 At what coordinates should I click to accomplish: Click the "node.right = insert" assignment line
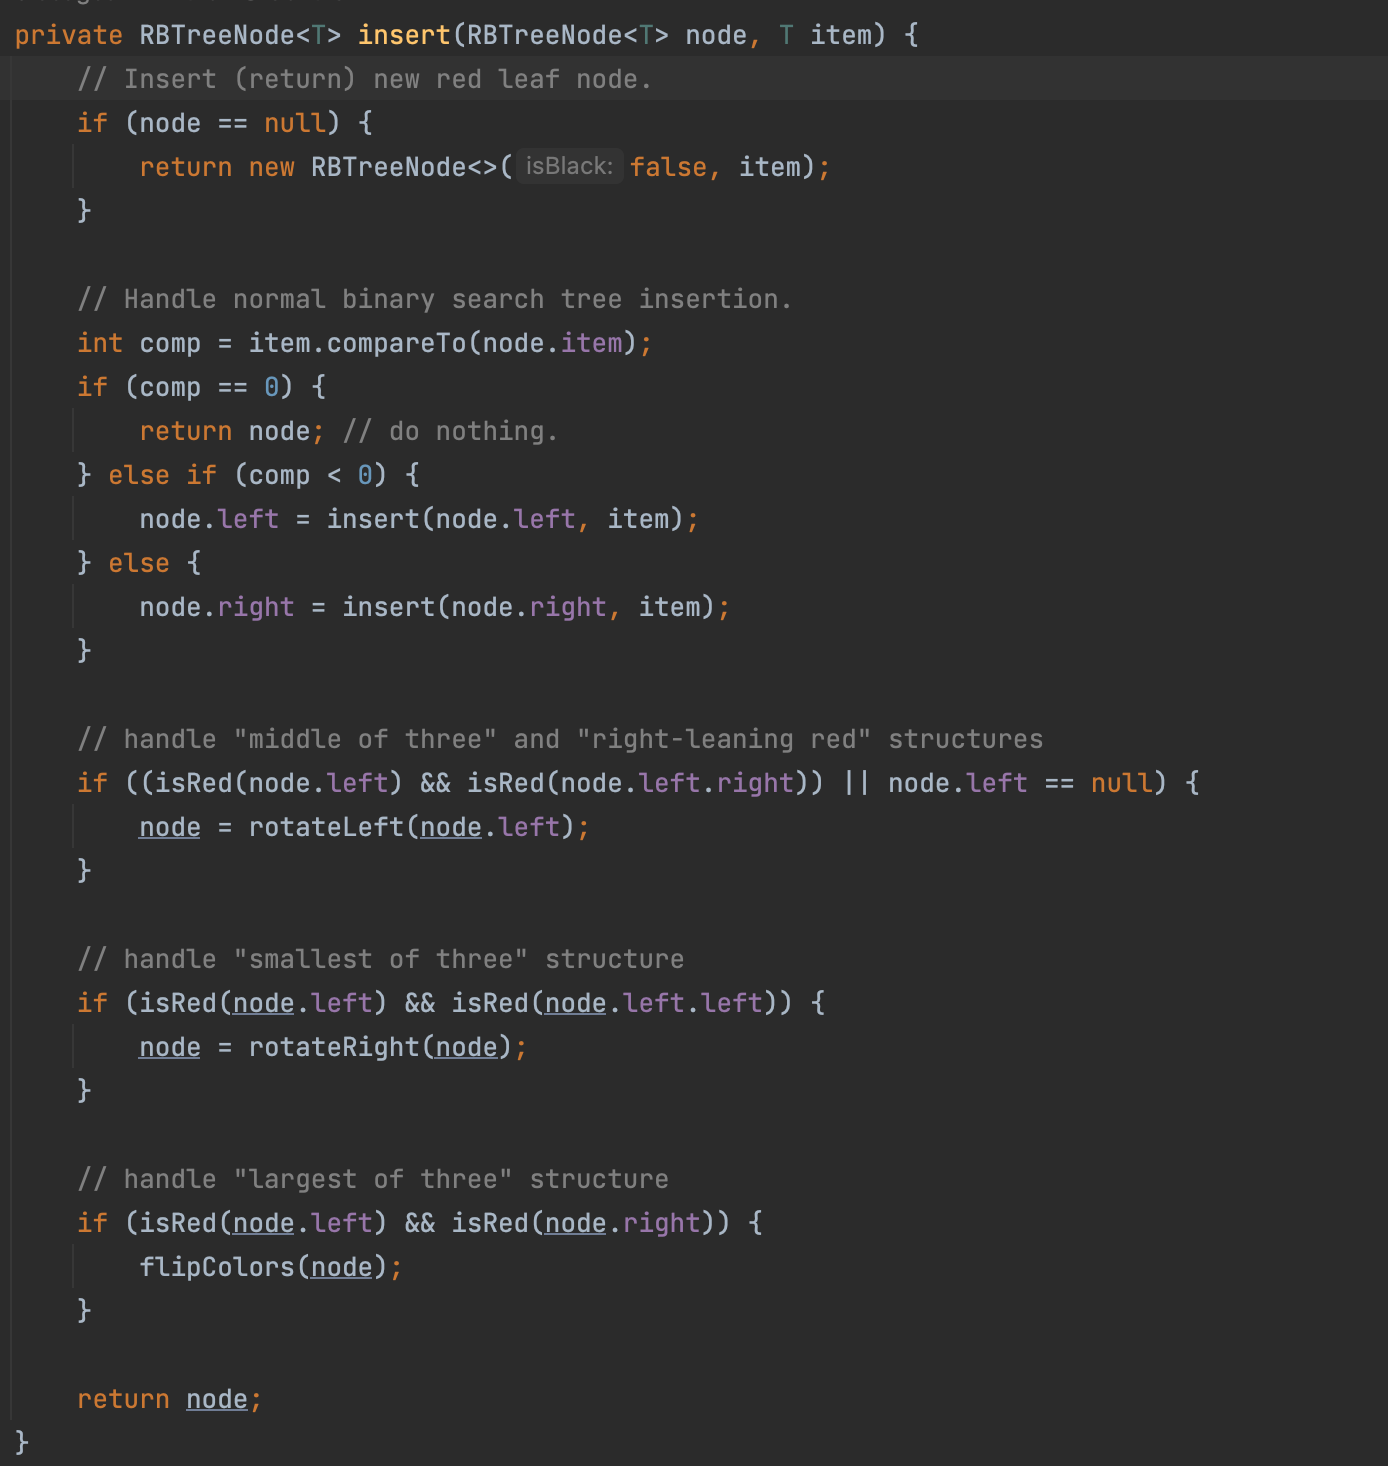(434, 607)
